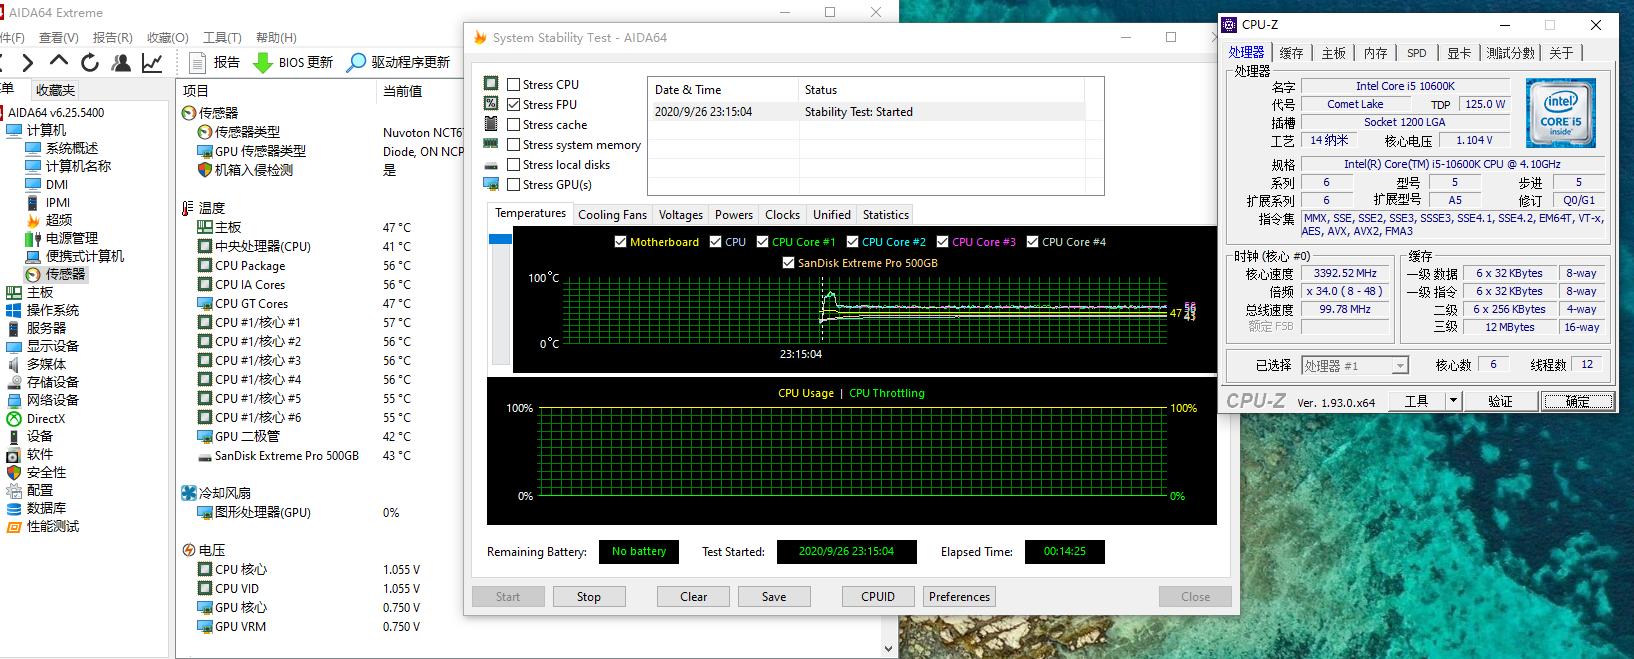The width and height of the screenshot is (1634, 659).
Task: Click the CPUID button
Action: coord(878,597)
